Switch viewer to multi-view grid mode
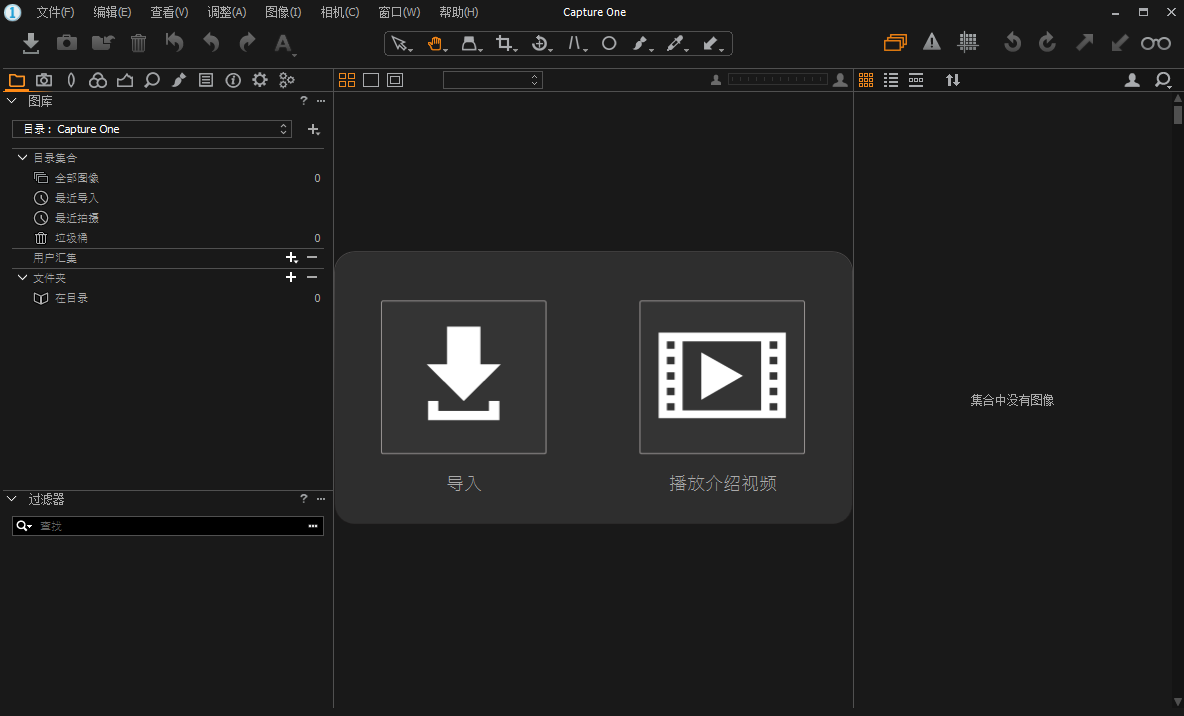This screenshot has width=1184, height=716. tap(347, 80)
